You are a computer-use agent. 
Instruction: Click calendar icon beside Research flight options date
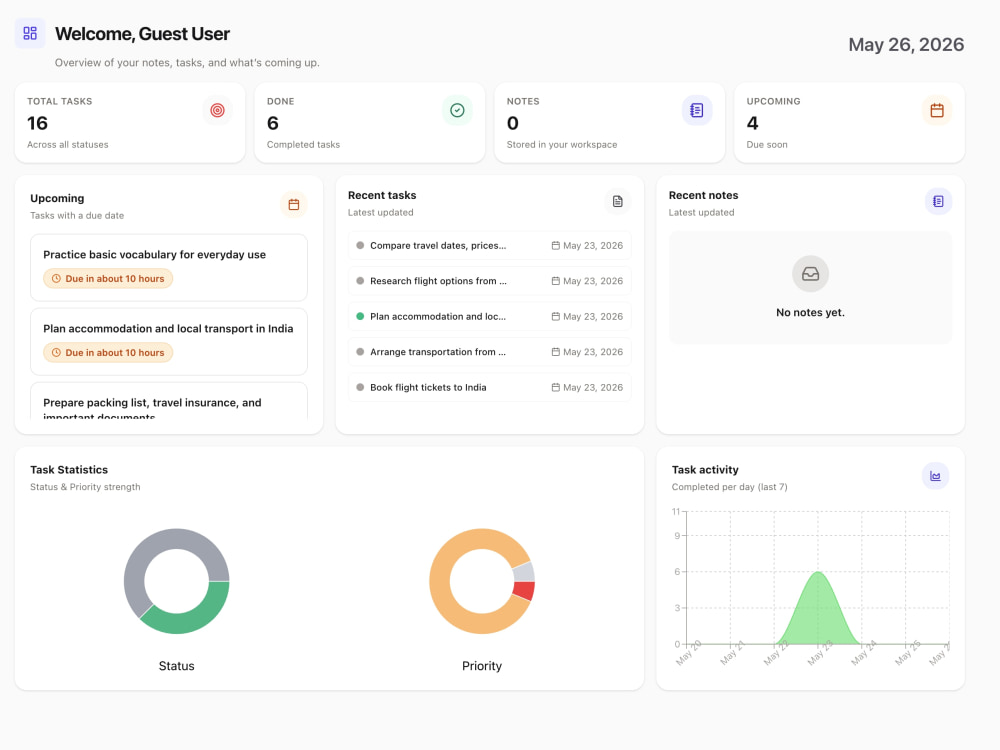coord(555,281)
